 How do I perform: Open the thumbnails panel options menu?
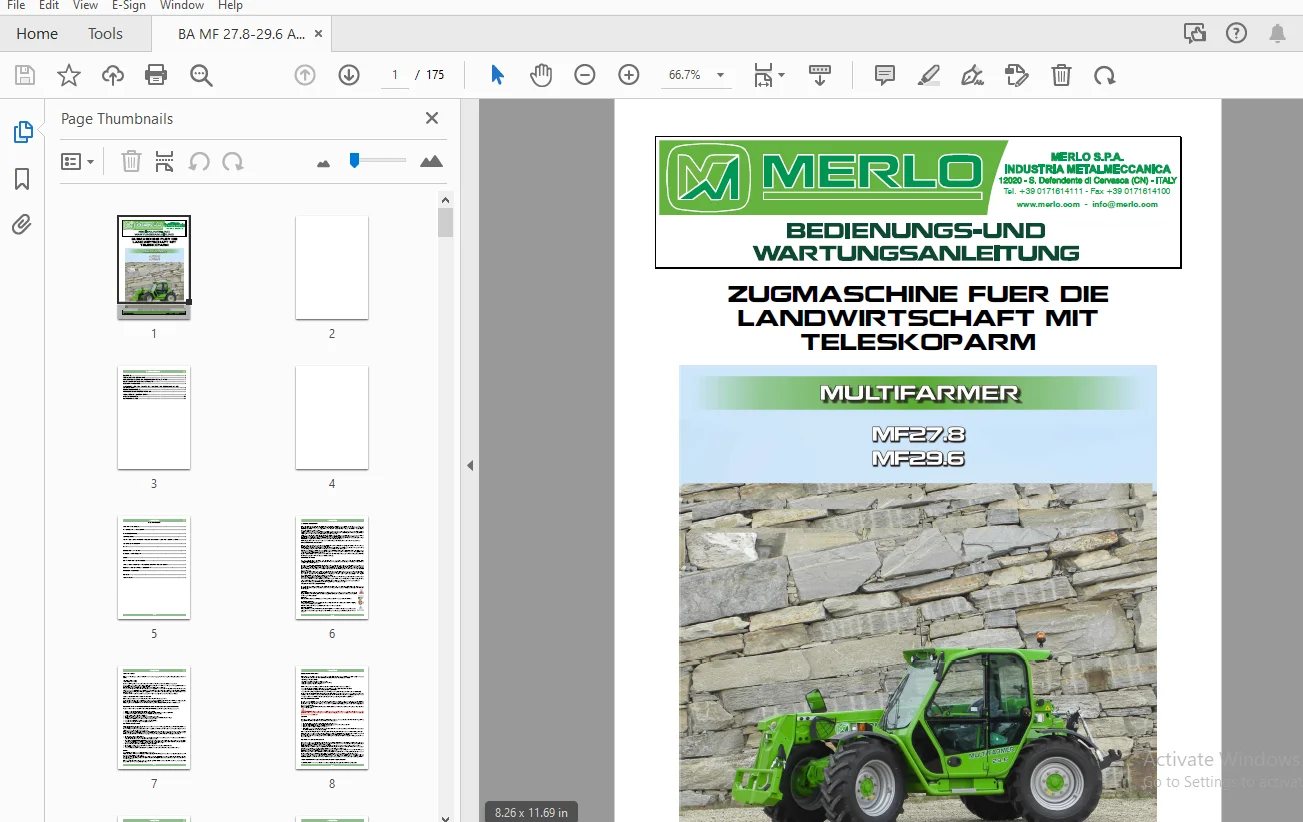(x=78, y=161)
